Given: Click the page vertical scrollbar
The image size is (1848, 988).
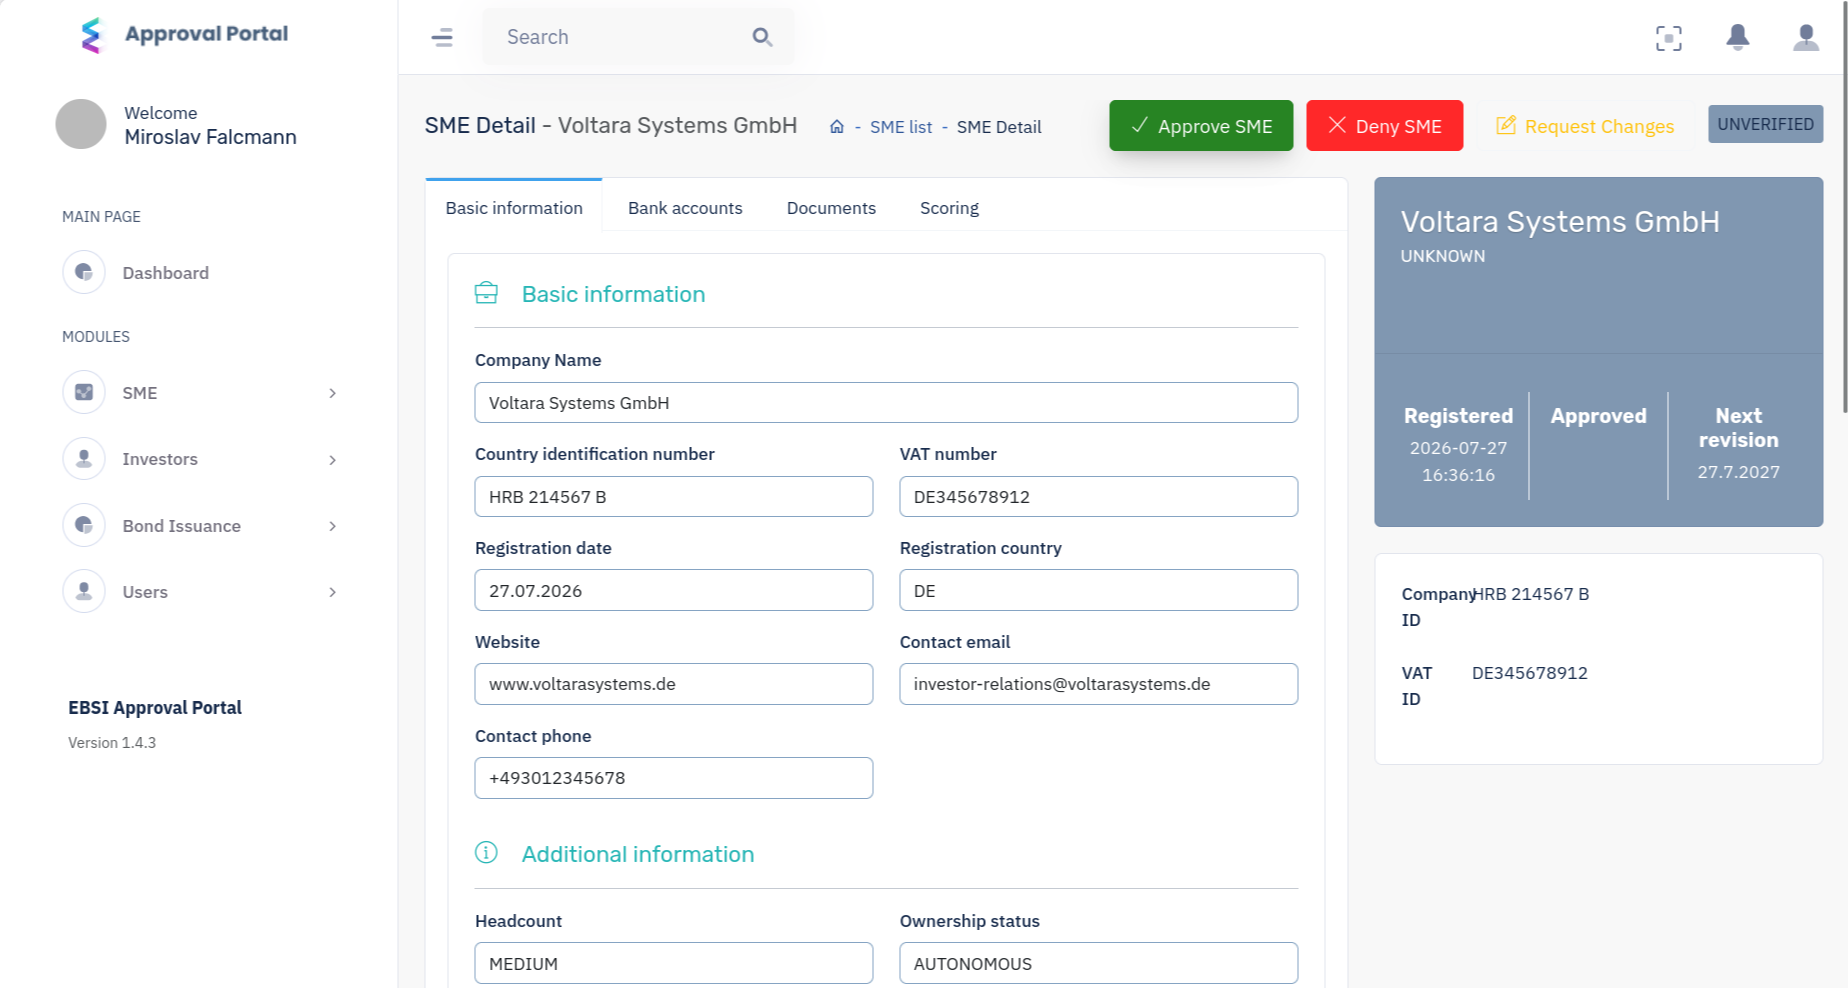Looking at the screenshot, I should (1845, 206).
